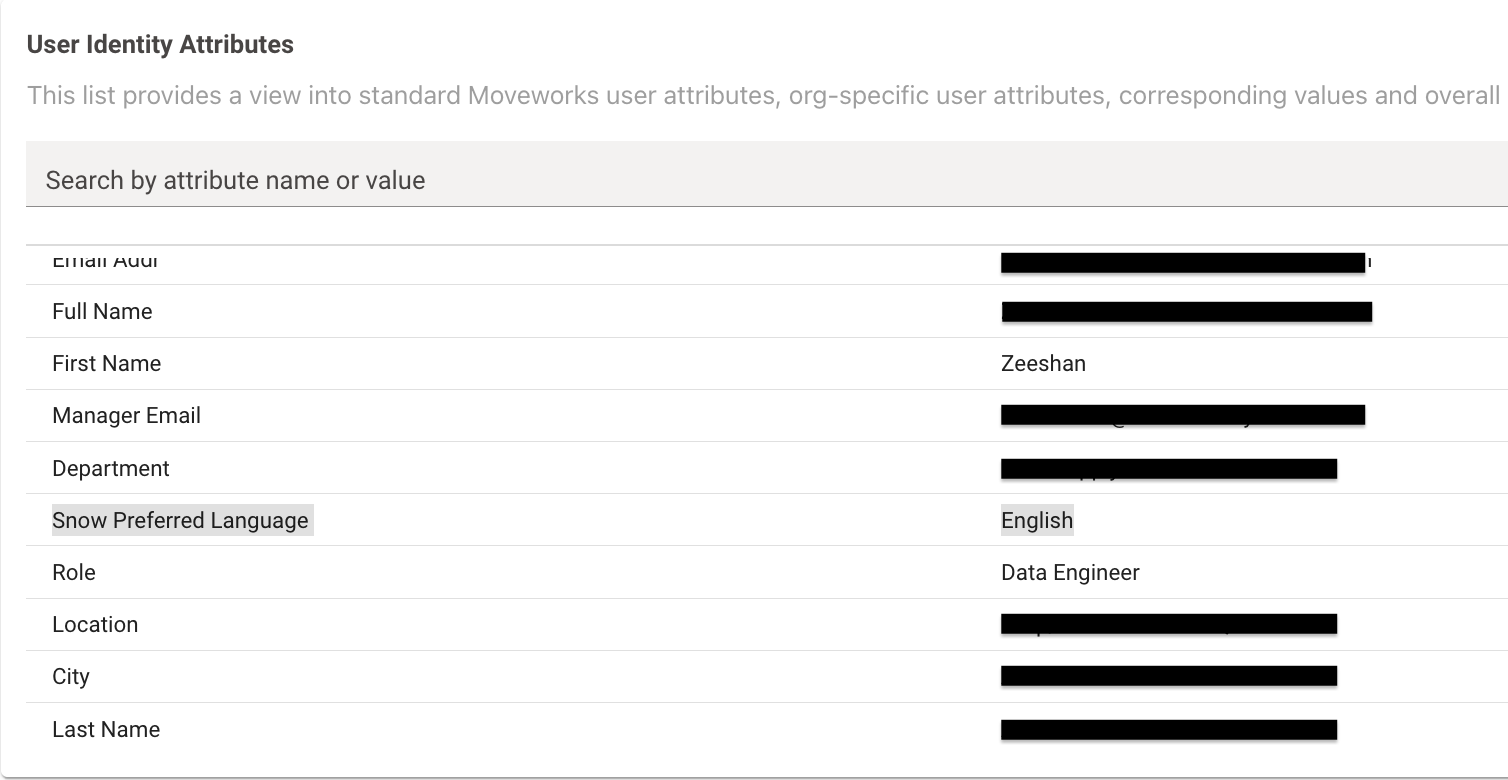Select the City attribute label
The width and height of the screenshot is (1508, 780).
click(71, 676)
